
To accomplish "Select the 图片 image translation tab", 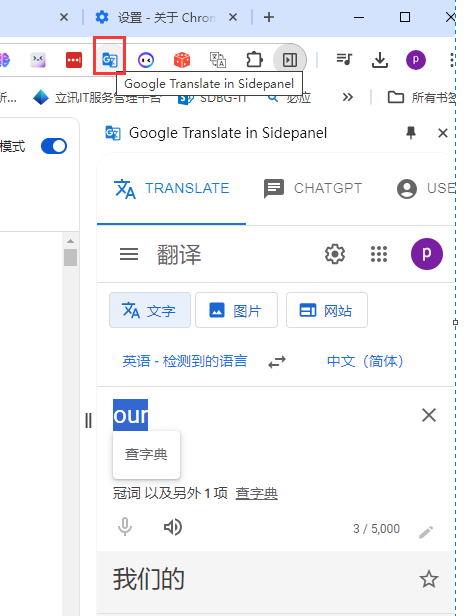I will (236, 310).
